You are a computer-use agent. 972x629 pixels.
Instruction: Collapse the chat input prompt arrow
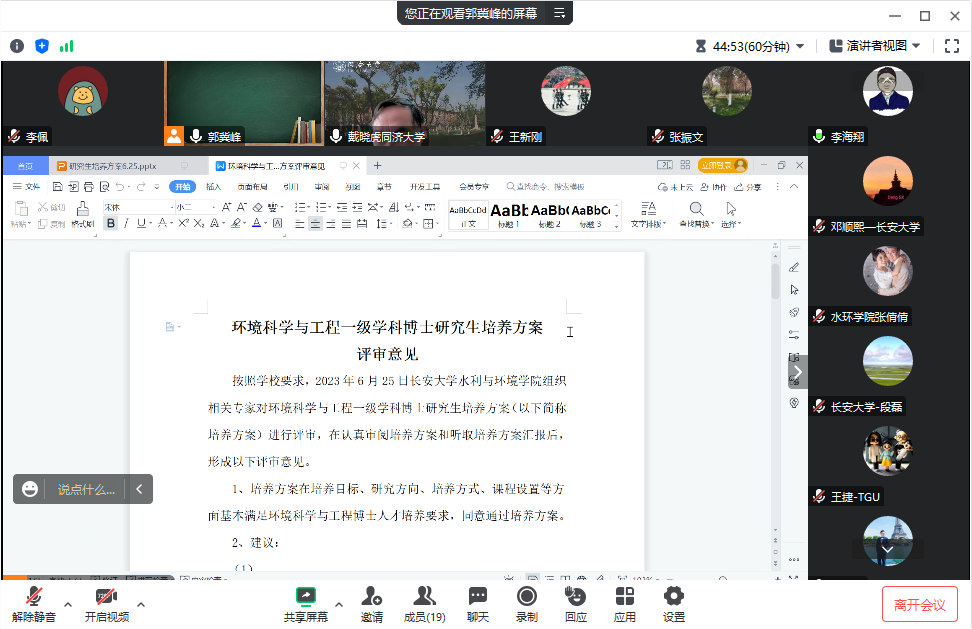(x=139, y=489)
